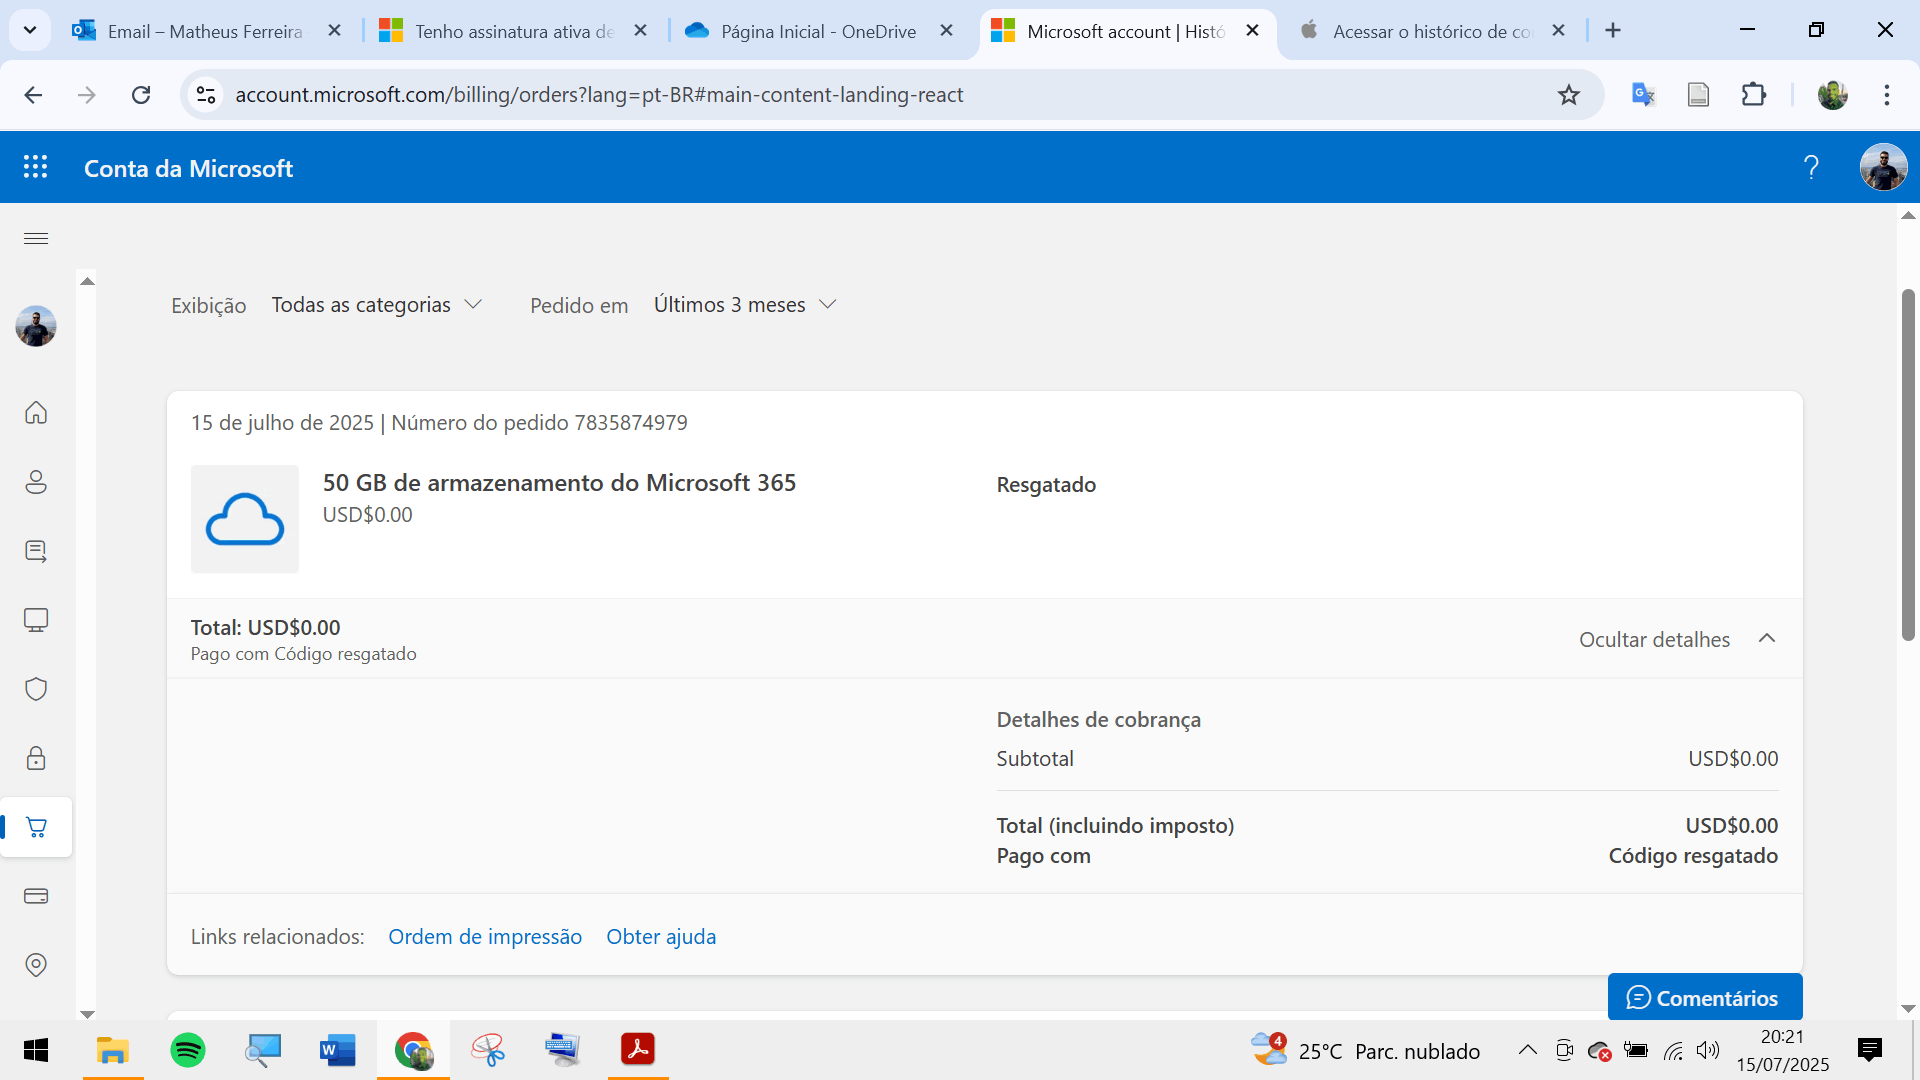Open Subscriptions icon in the sidebar

[x=36, y=551]
